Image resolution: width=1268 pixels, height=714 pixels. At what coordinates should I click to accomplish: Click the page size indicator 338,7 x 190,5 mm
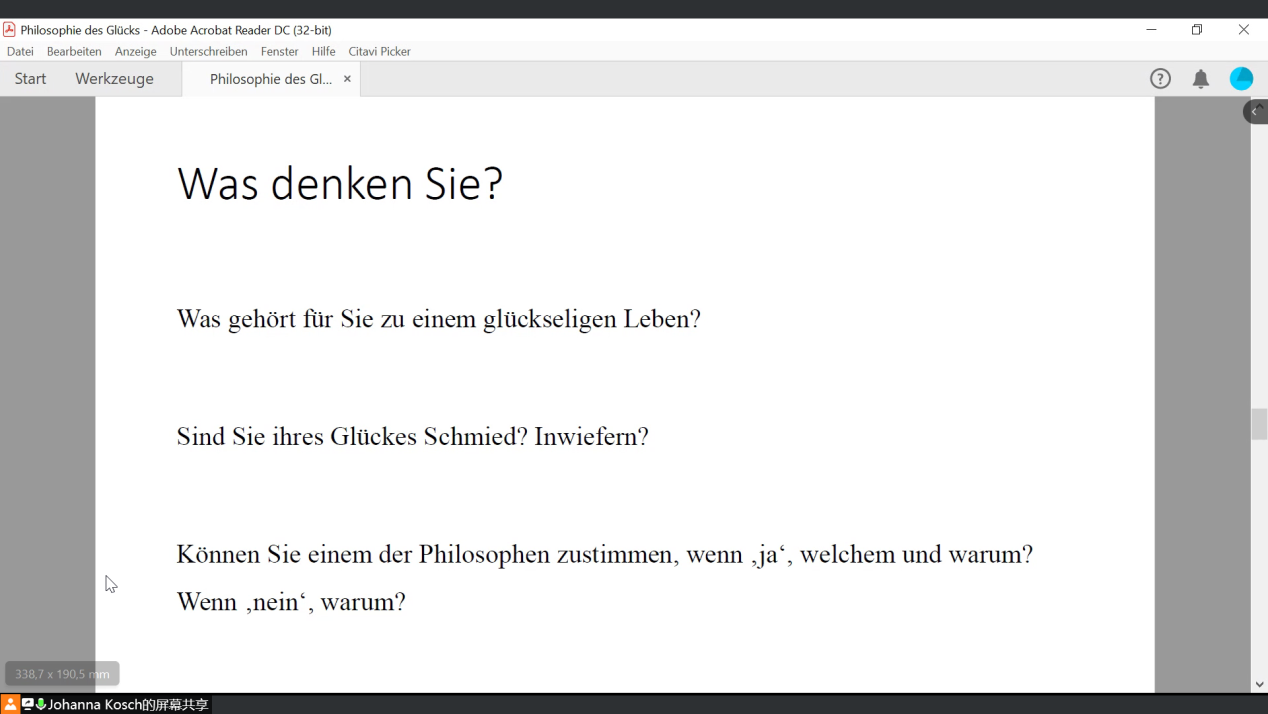pos(62,674)
